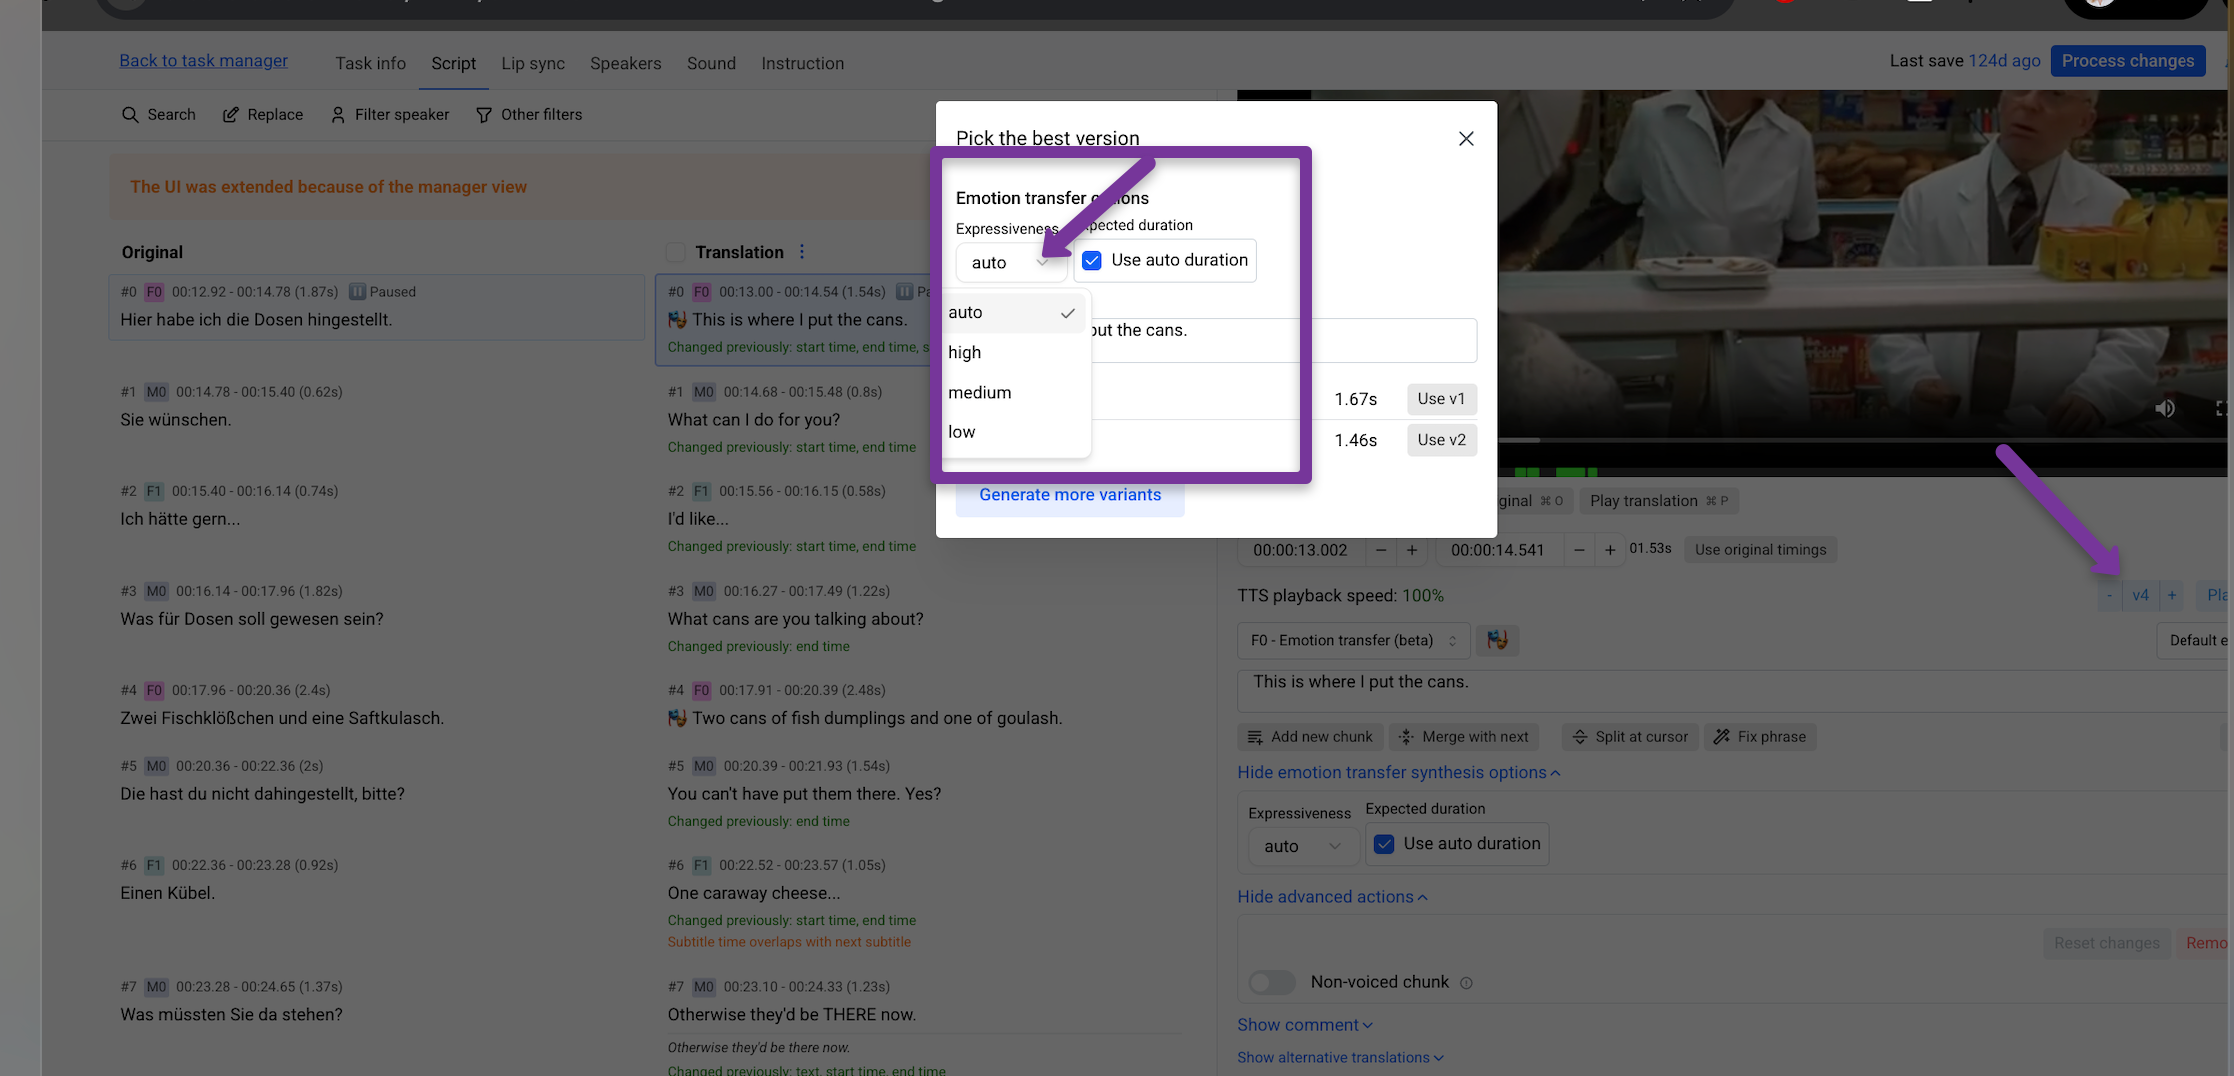Open the Default dropdown at the panel edge
Image resolution: width=2234 pixels, height=1076 pixels.
coord(2194,640)
